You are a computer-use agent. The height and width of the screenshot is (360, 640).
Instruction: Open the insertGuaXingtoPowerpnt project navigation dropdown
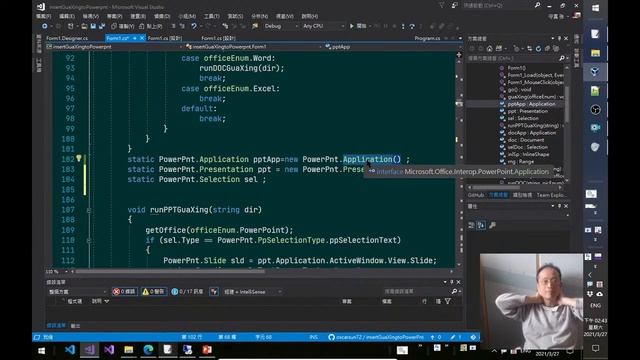[x=114, y=47]
